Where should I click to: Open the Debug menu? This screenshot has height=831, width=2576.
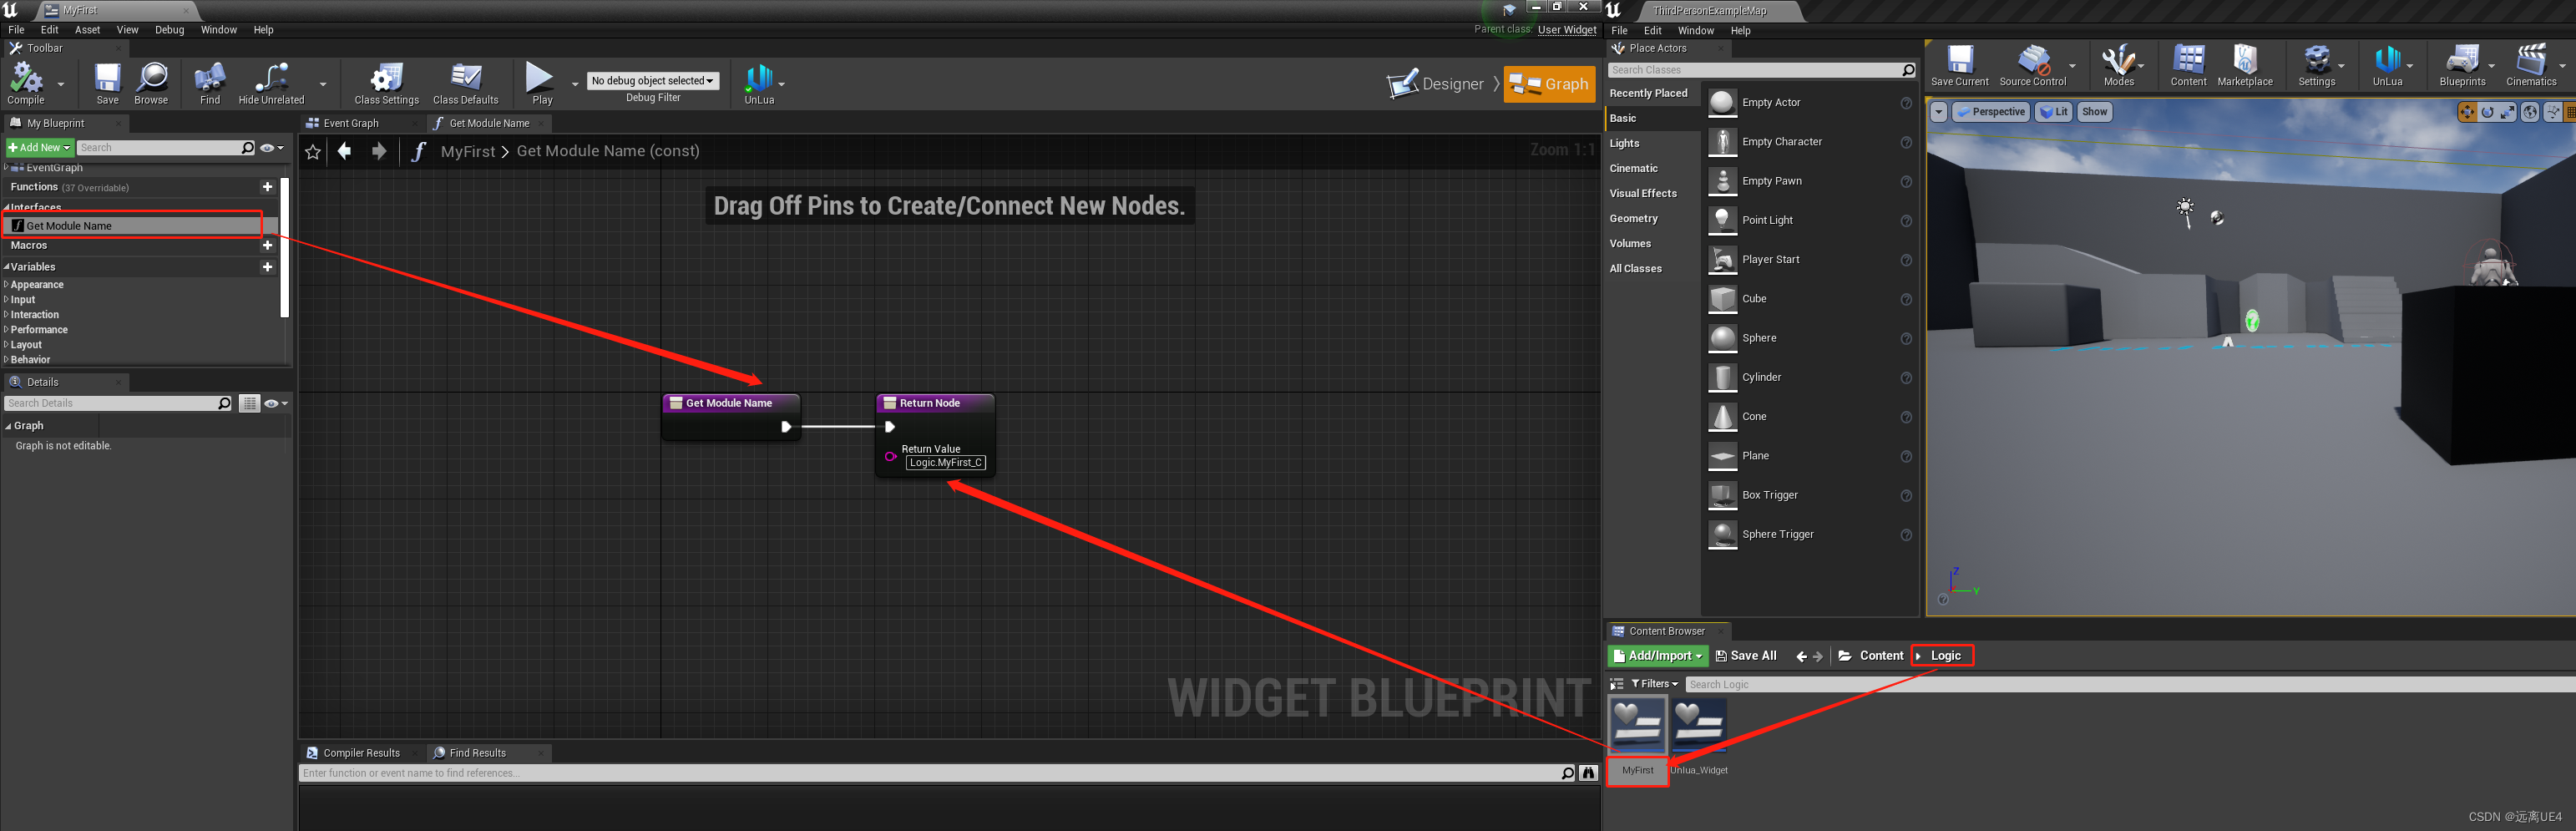(169, 30)
